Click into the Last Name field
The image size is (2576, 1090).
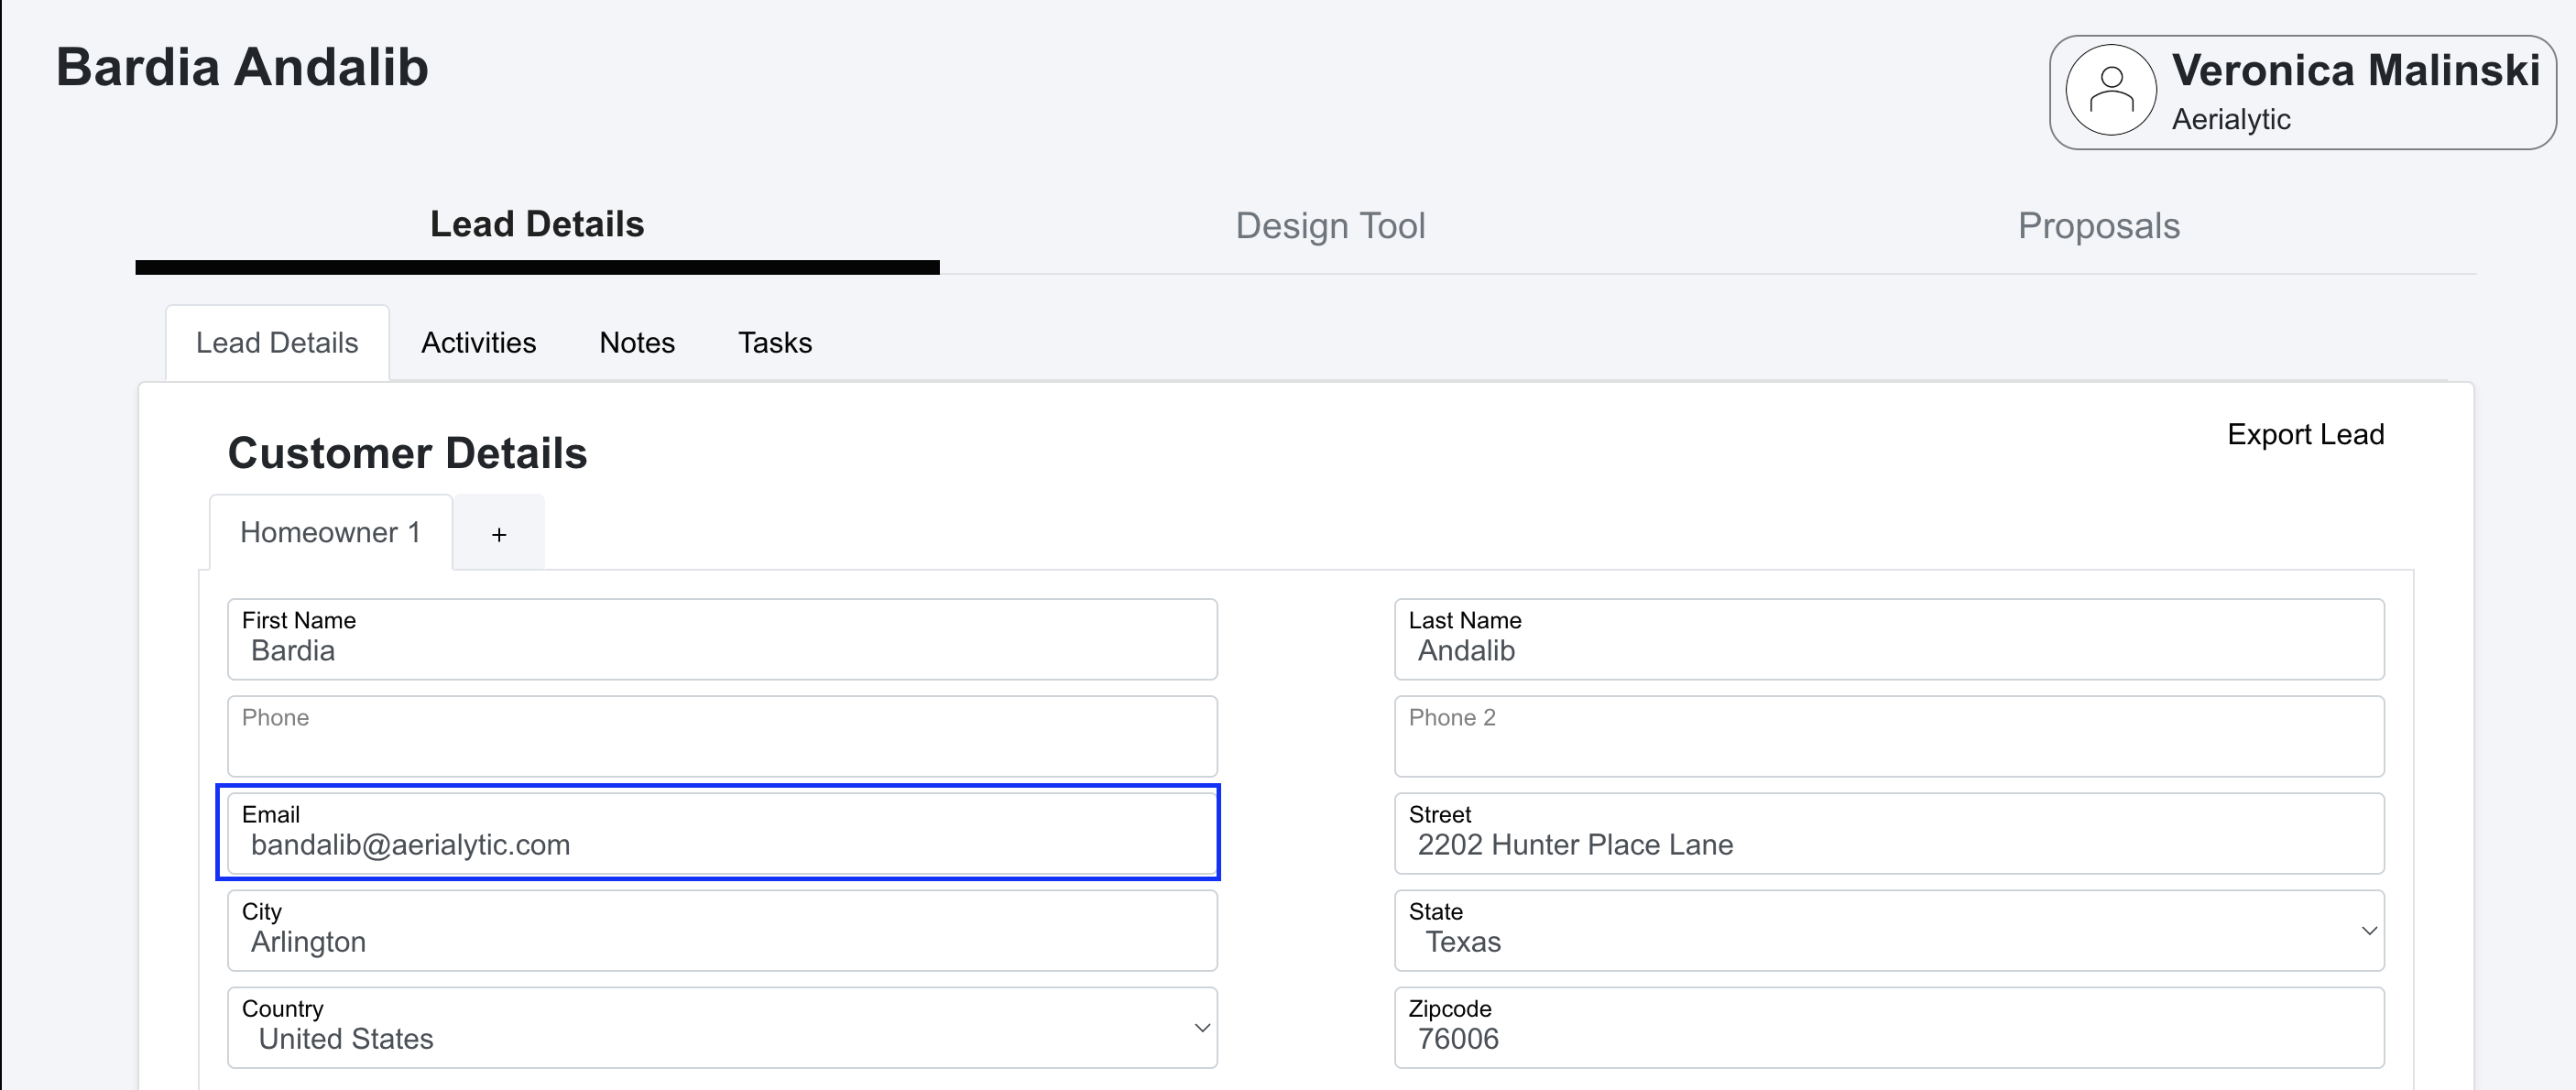tap(1888, 639)
